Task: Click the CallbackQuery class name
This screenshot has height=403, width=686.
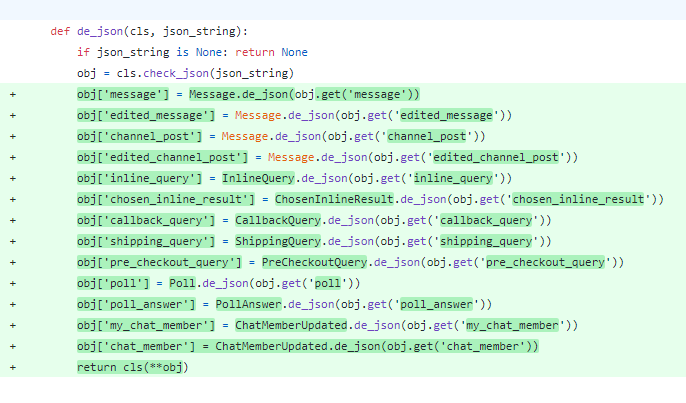Action: point(278,220)
